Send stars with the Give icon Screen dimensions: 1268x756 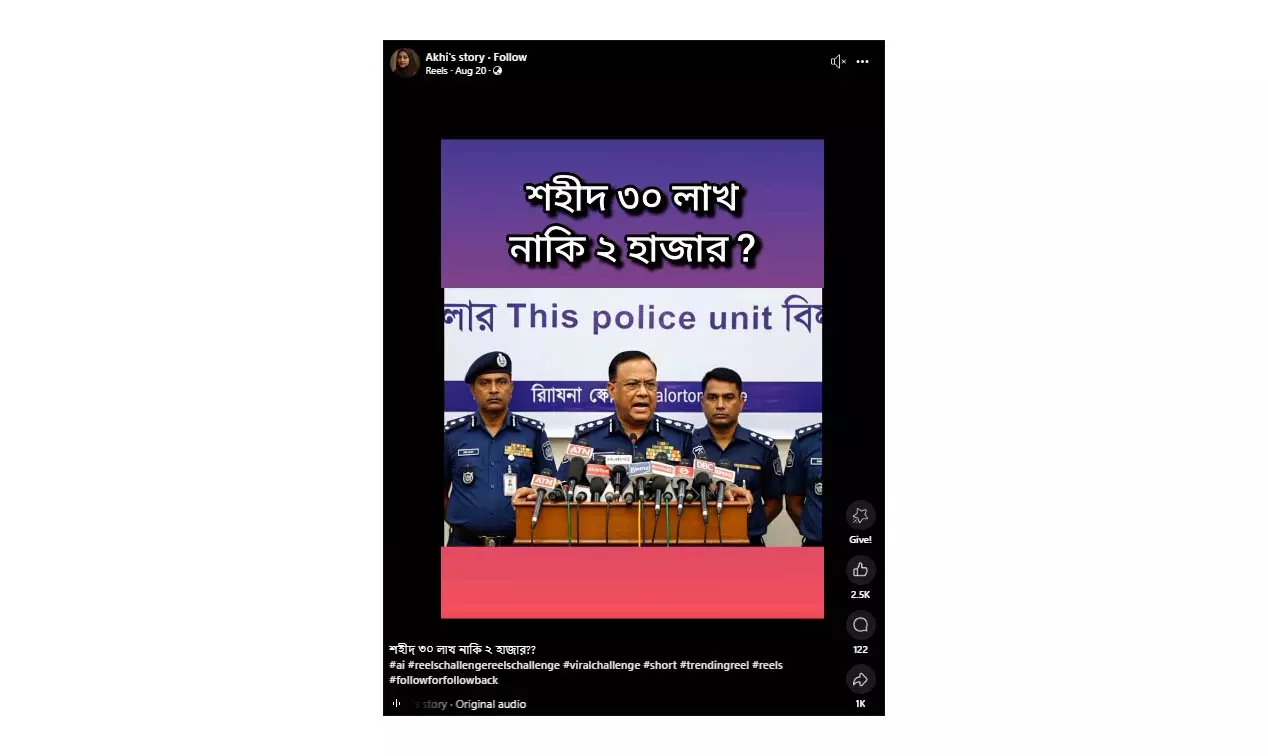pos(860,516)
